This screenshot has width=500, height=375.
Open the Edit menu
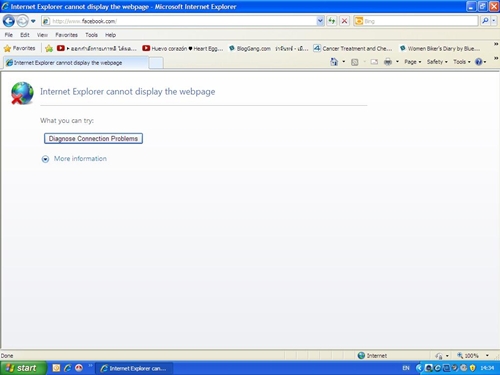[x=25, y=35]
